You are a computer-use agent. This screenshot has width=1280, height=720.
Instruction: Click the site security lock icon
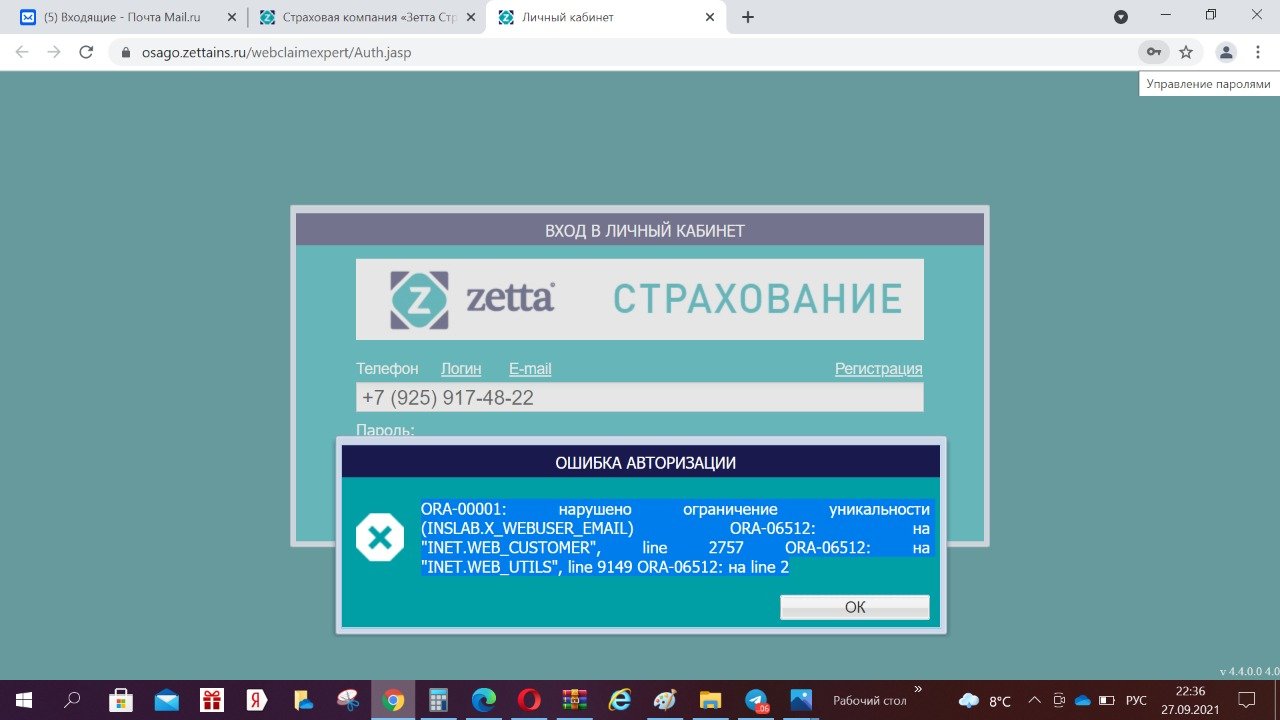coord(126,52)
